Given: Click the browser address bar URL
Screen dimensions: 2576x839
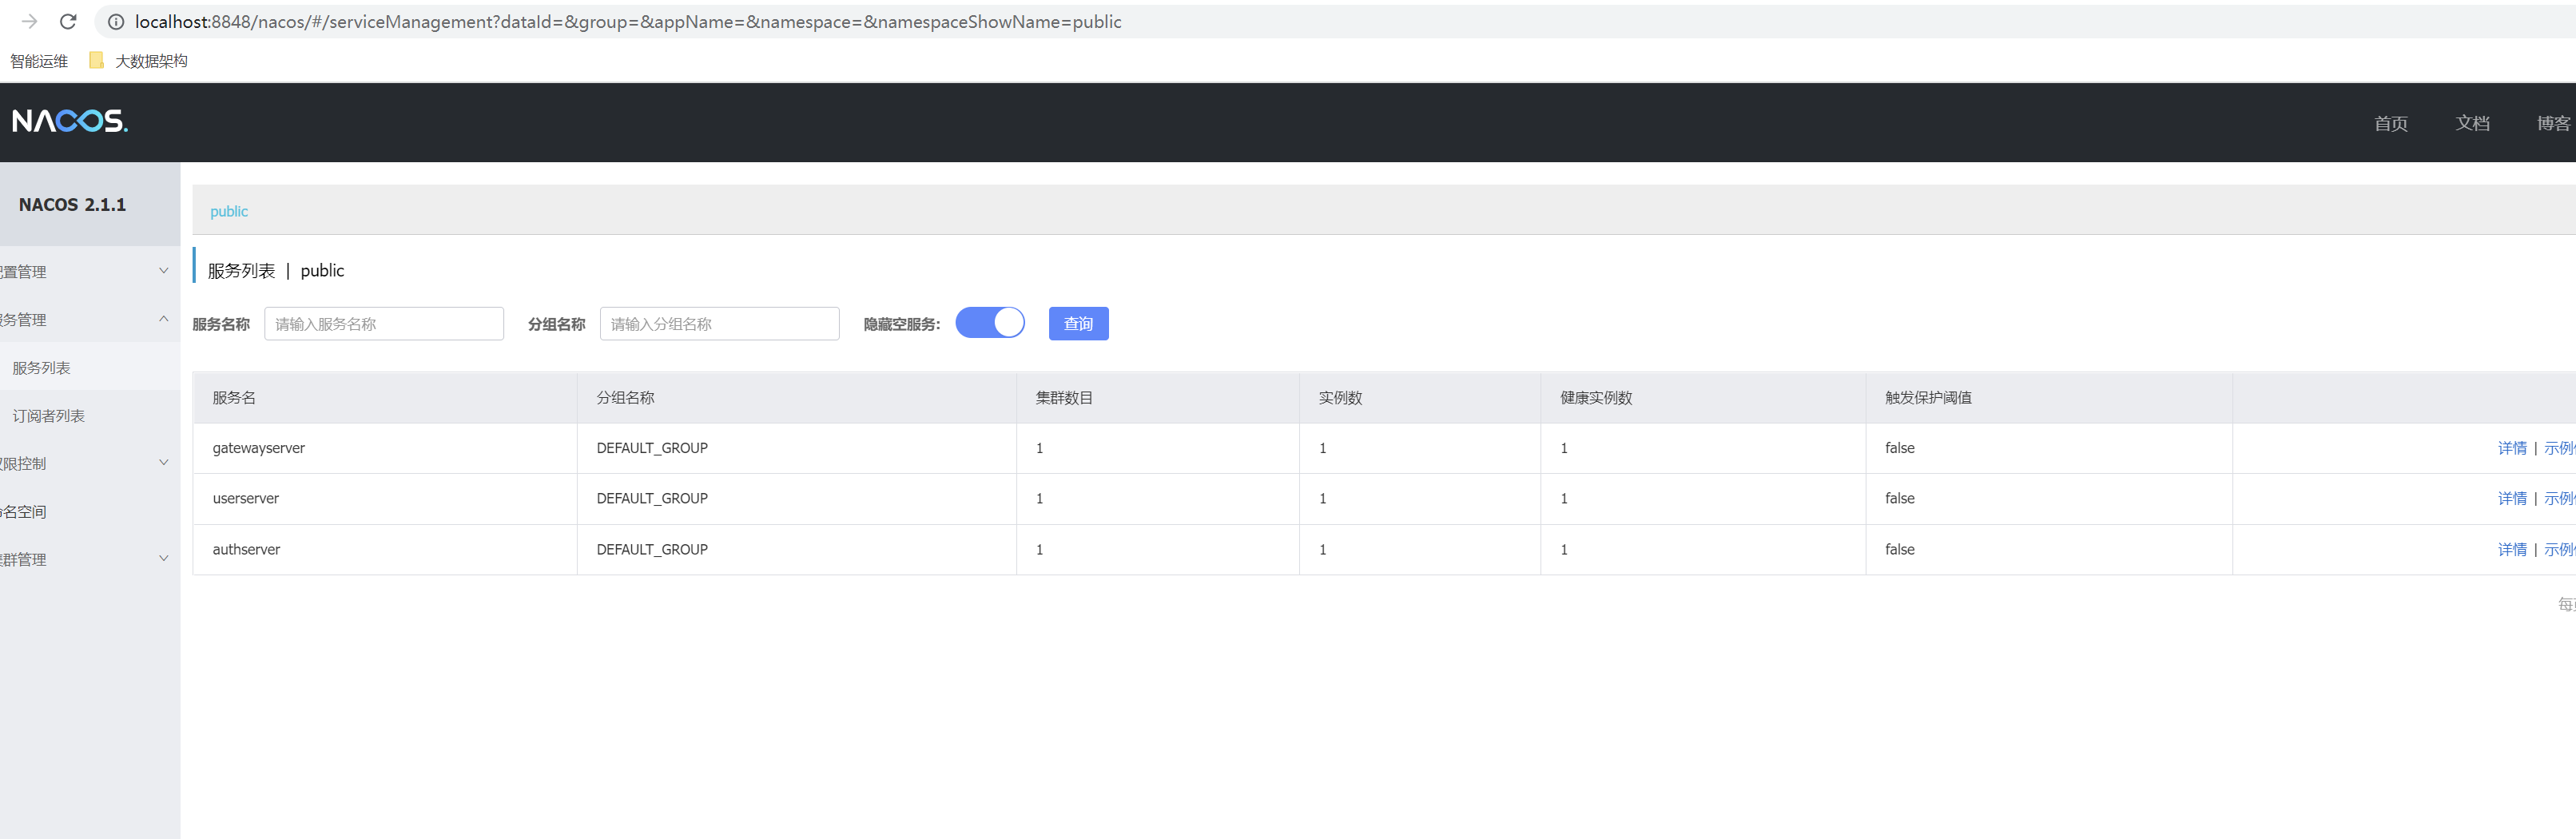Looking at the screenshot, I should point(628,22).
